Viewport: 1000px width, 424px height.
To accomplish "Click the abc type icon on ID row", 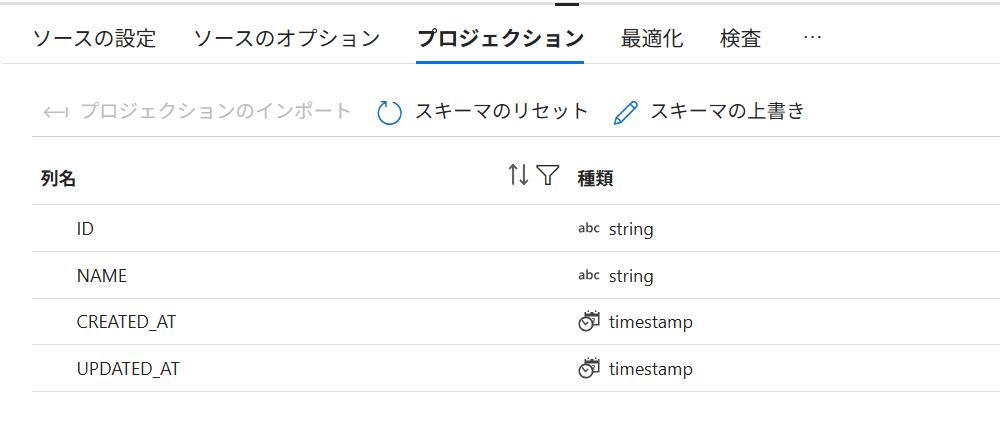I will point(589,229).
